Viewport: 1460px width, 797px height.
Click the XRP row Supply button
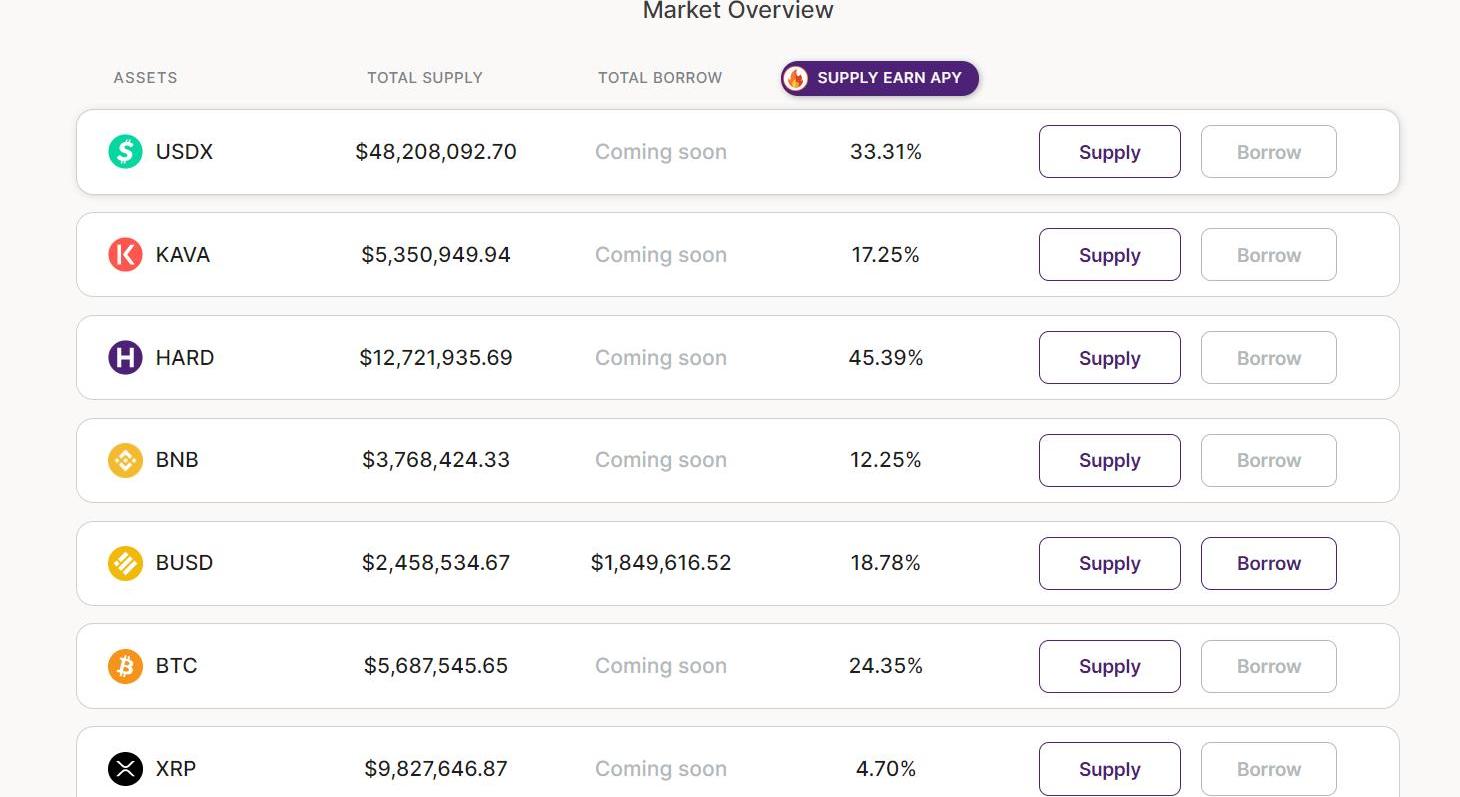tap(1109, 769)
